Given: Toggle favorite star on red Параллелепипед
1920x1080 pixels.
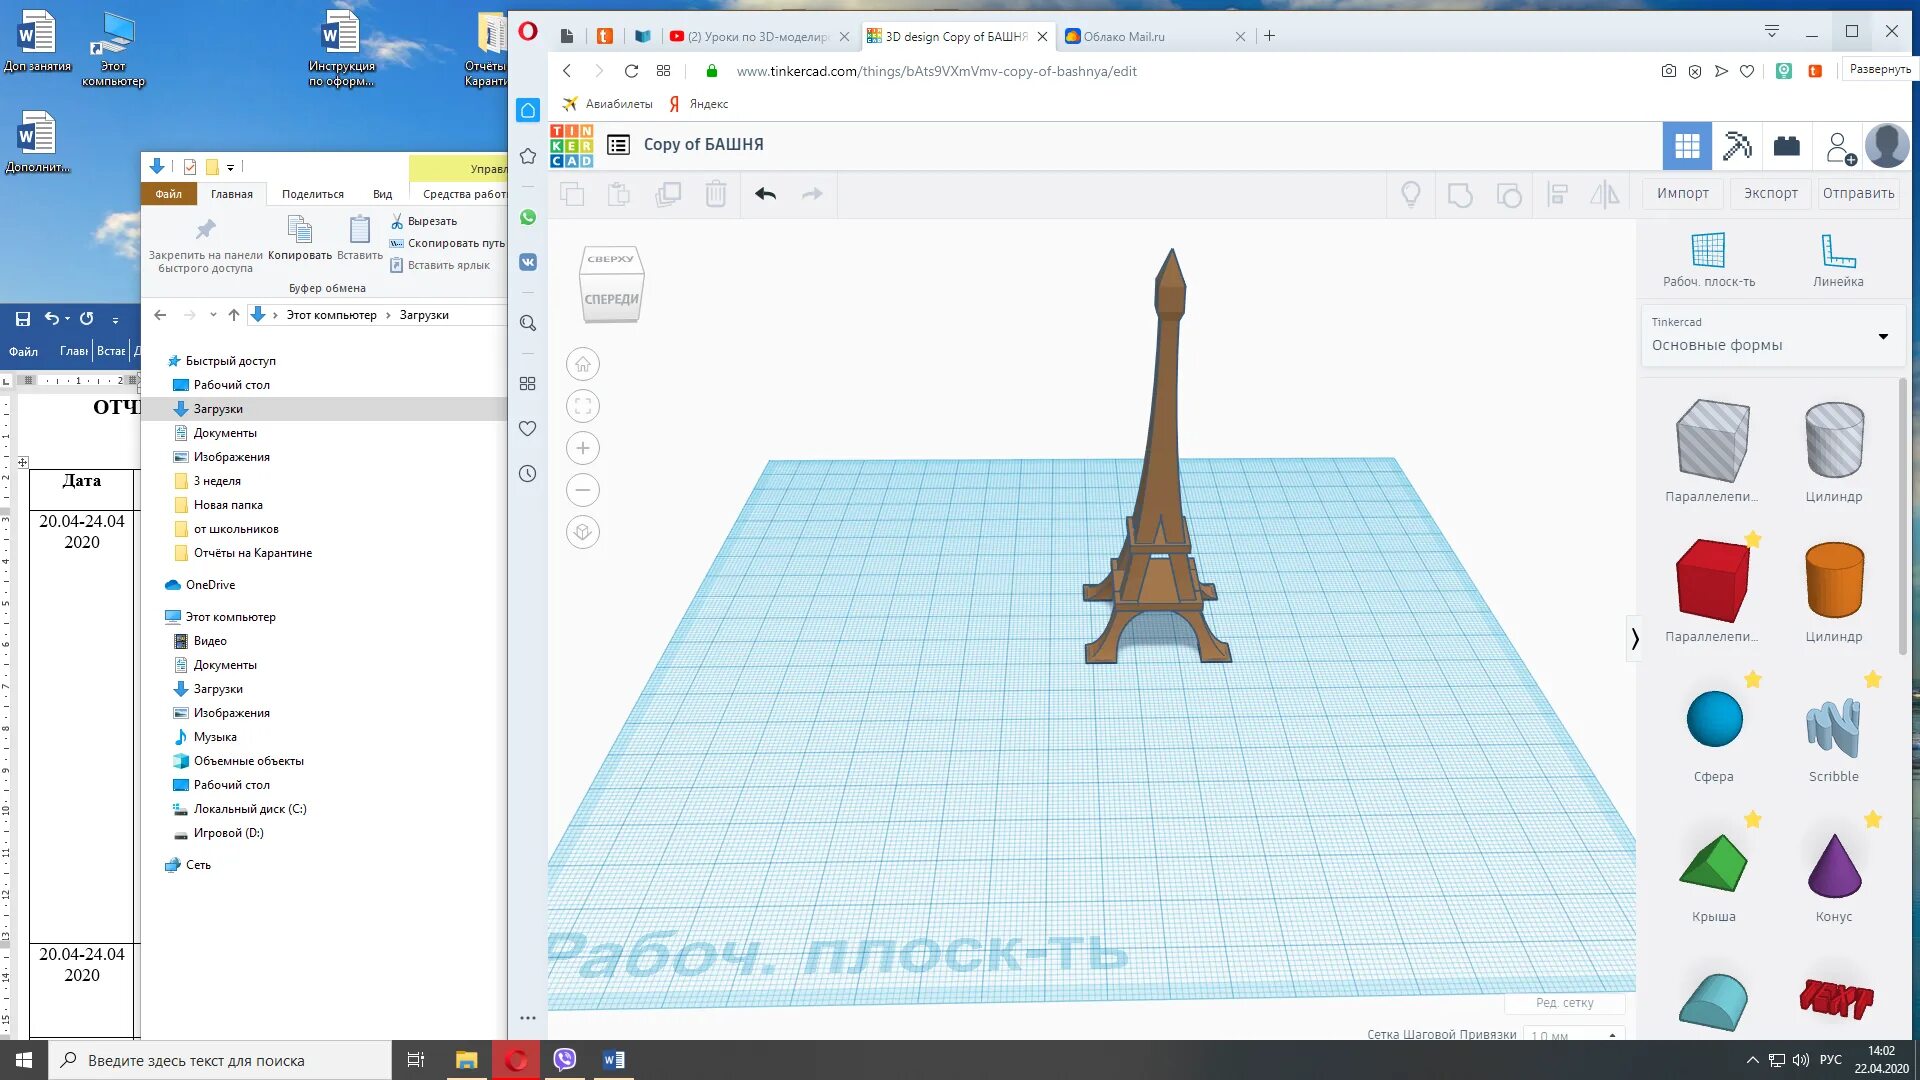Looking at the screenshot, I should click(1752, 540).
